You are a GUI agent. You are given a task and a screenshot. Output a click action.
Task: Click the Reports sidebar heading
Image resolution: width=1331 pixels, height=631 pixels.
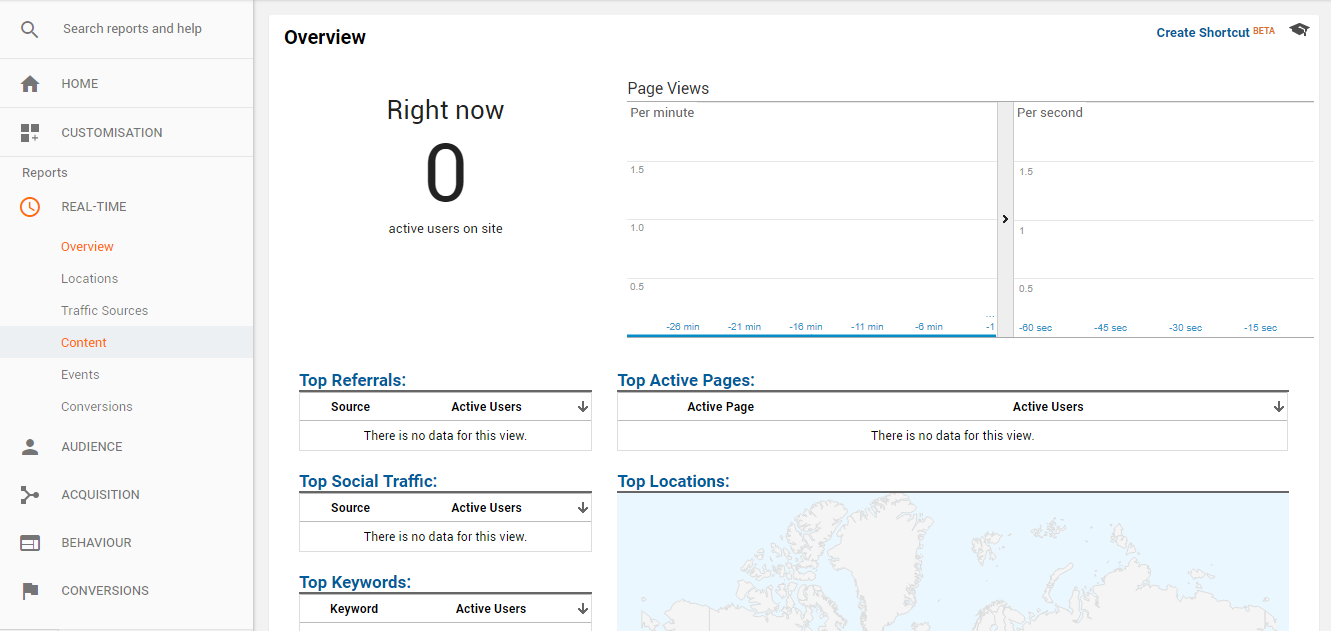click(x=45, y=173)
